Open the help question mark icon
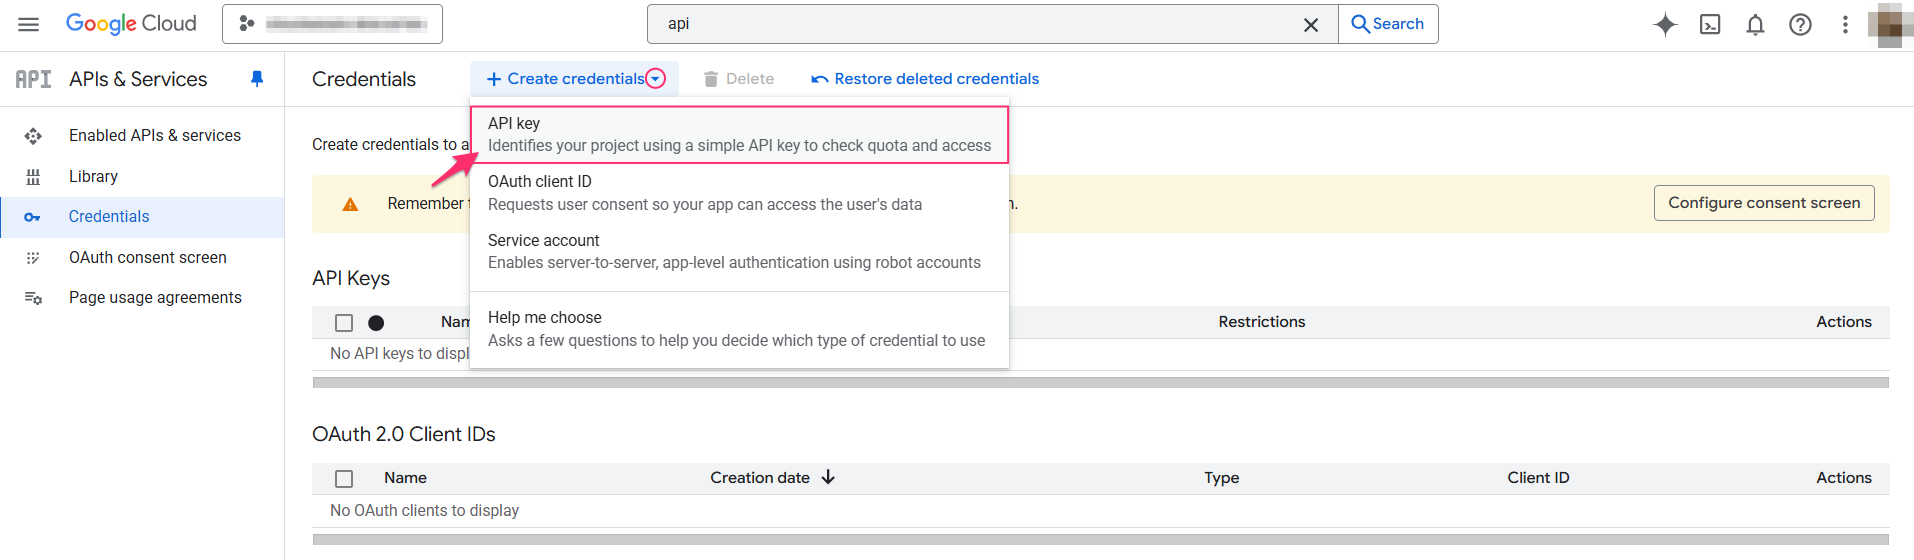Viewport: 1914px width, 560px height. click(1800, 25)
